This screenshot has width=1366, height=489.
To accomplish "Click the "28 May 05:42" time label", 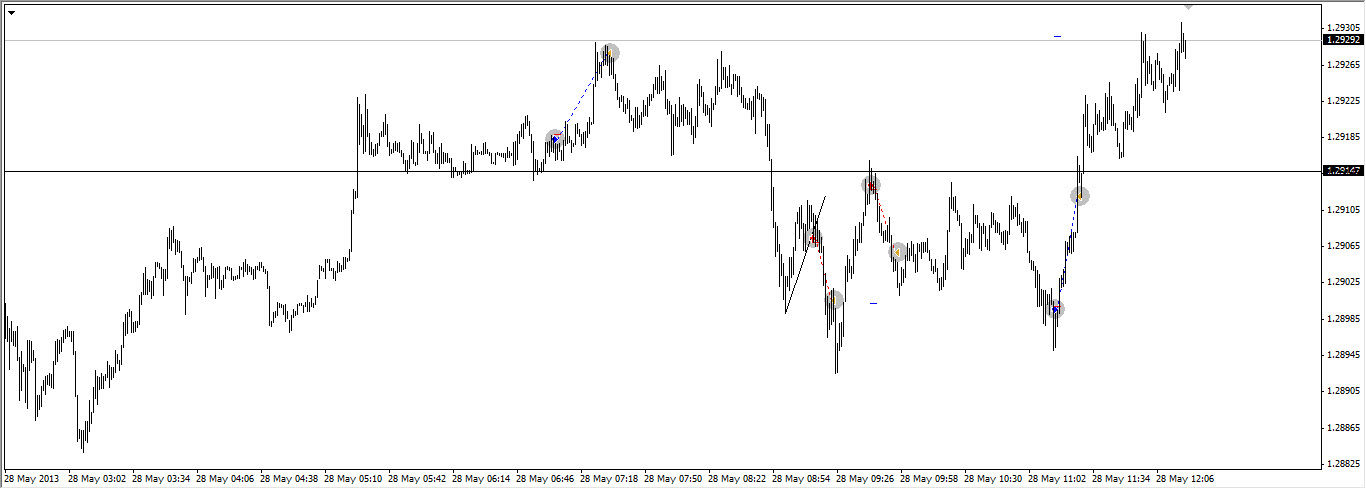I will [418, 479].
